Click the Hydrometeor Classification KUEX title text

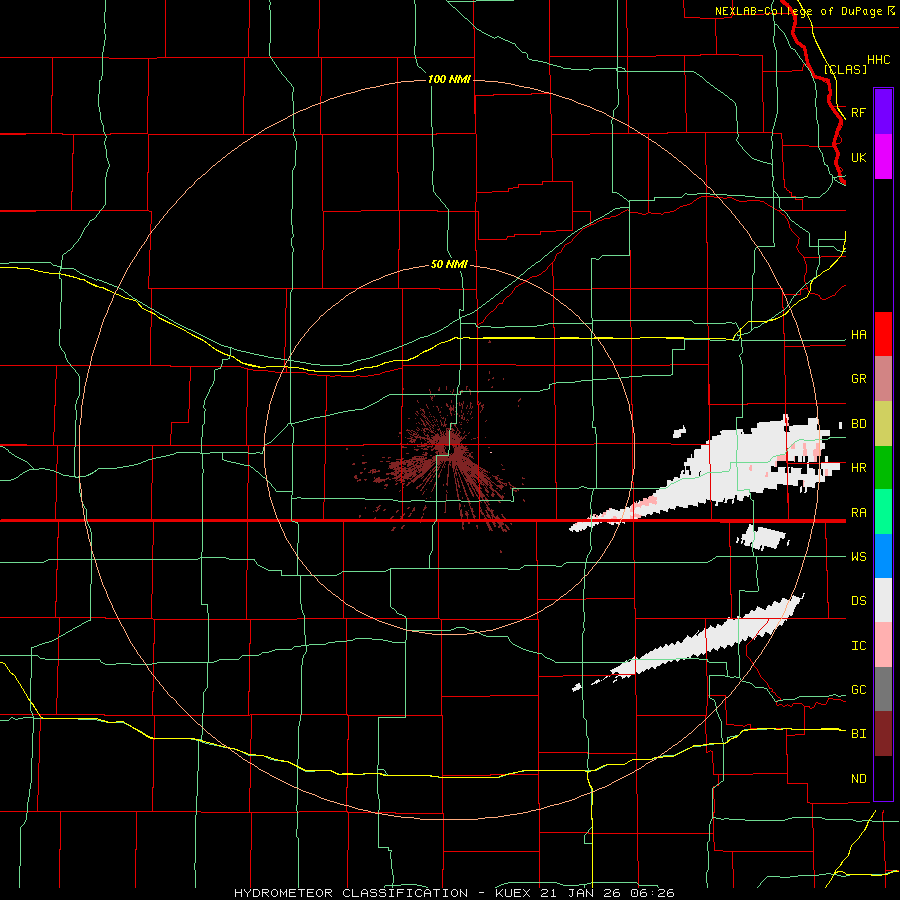pos(454,893)
